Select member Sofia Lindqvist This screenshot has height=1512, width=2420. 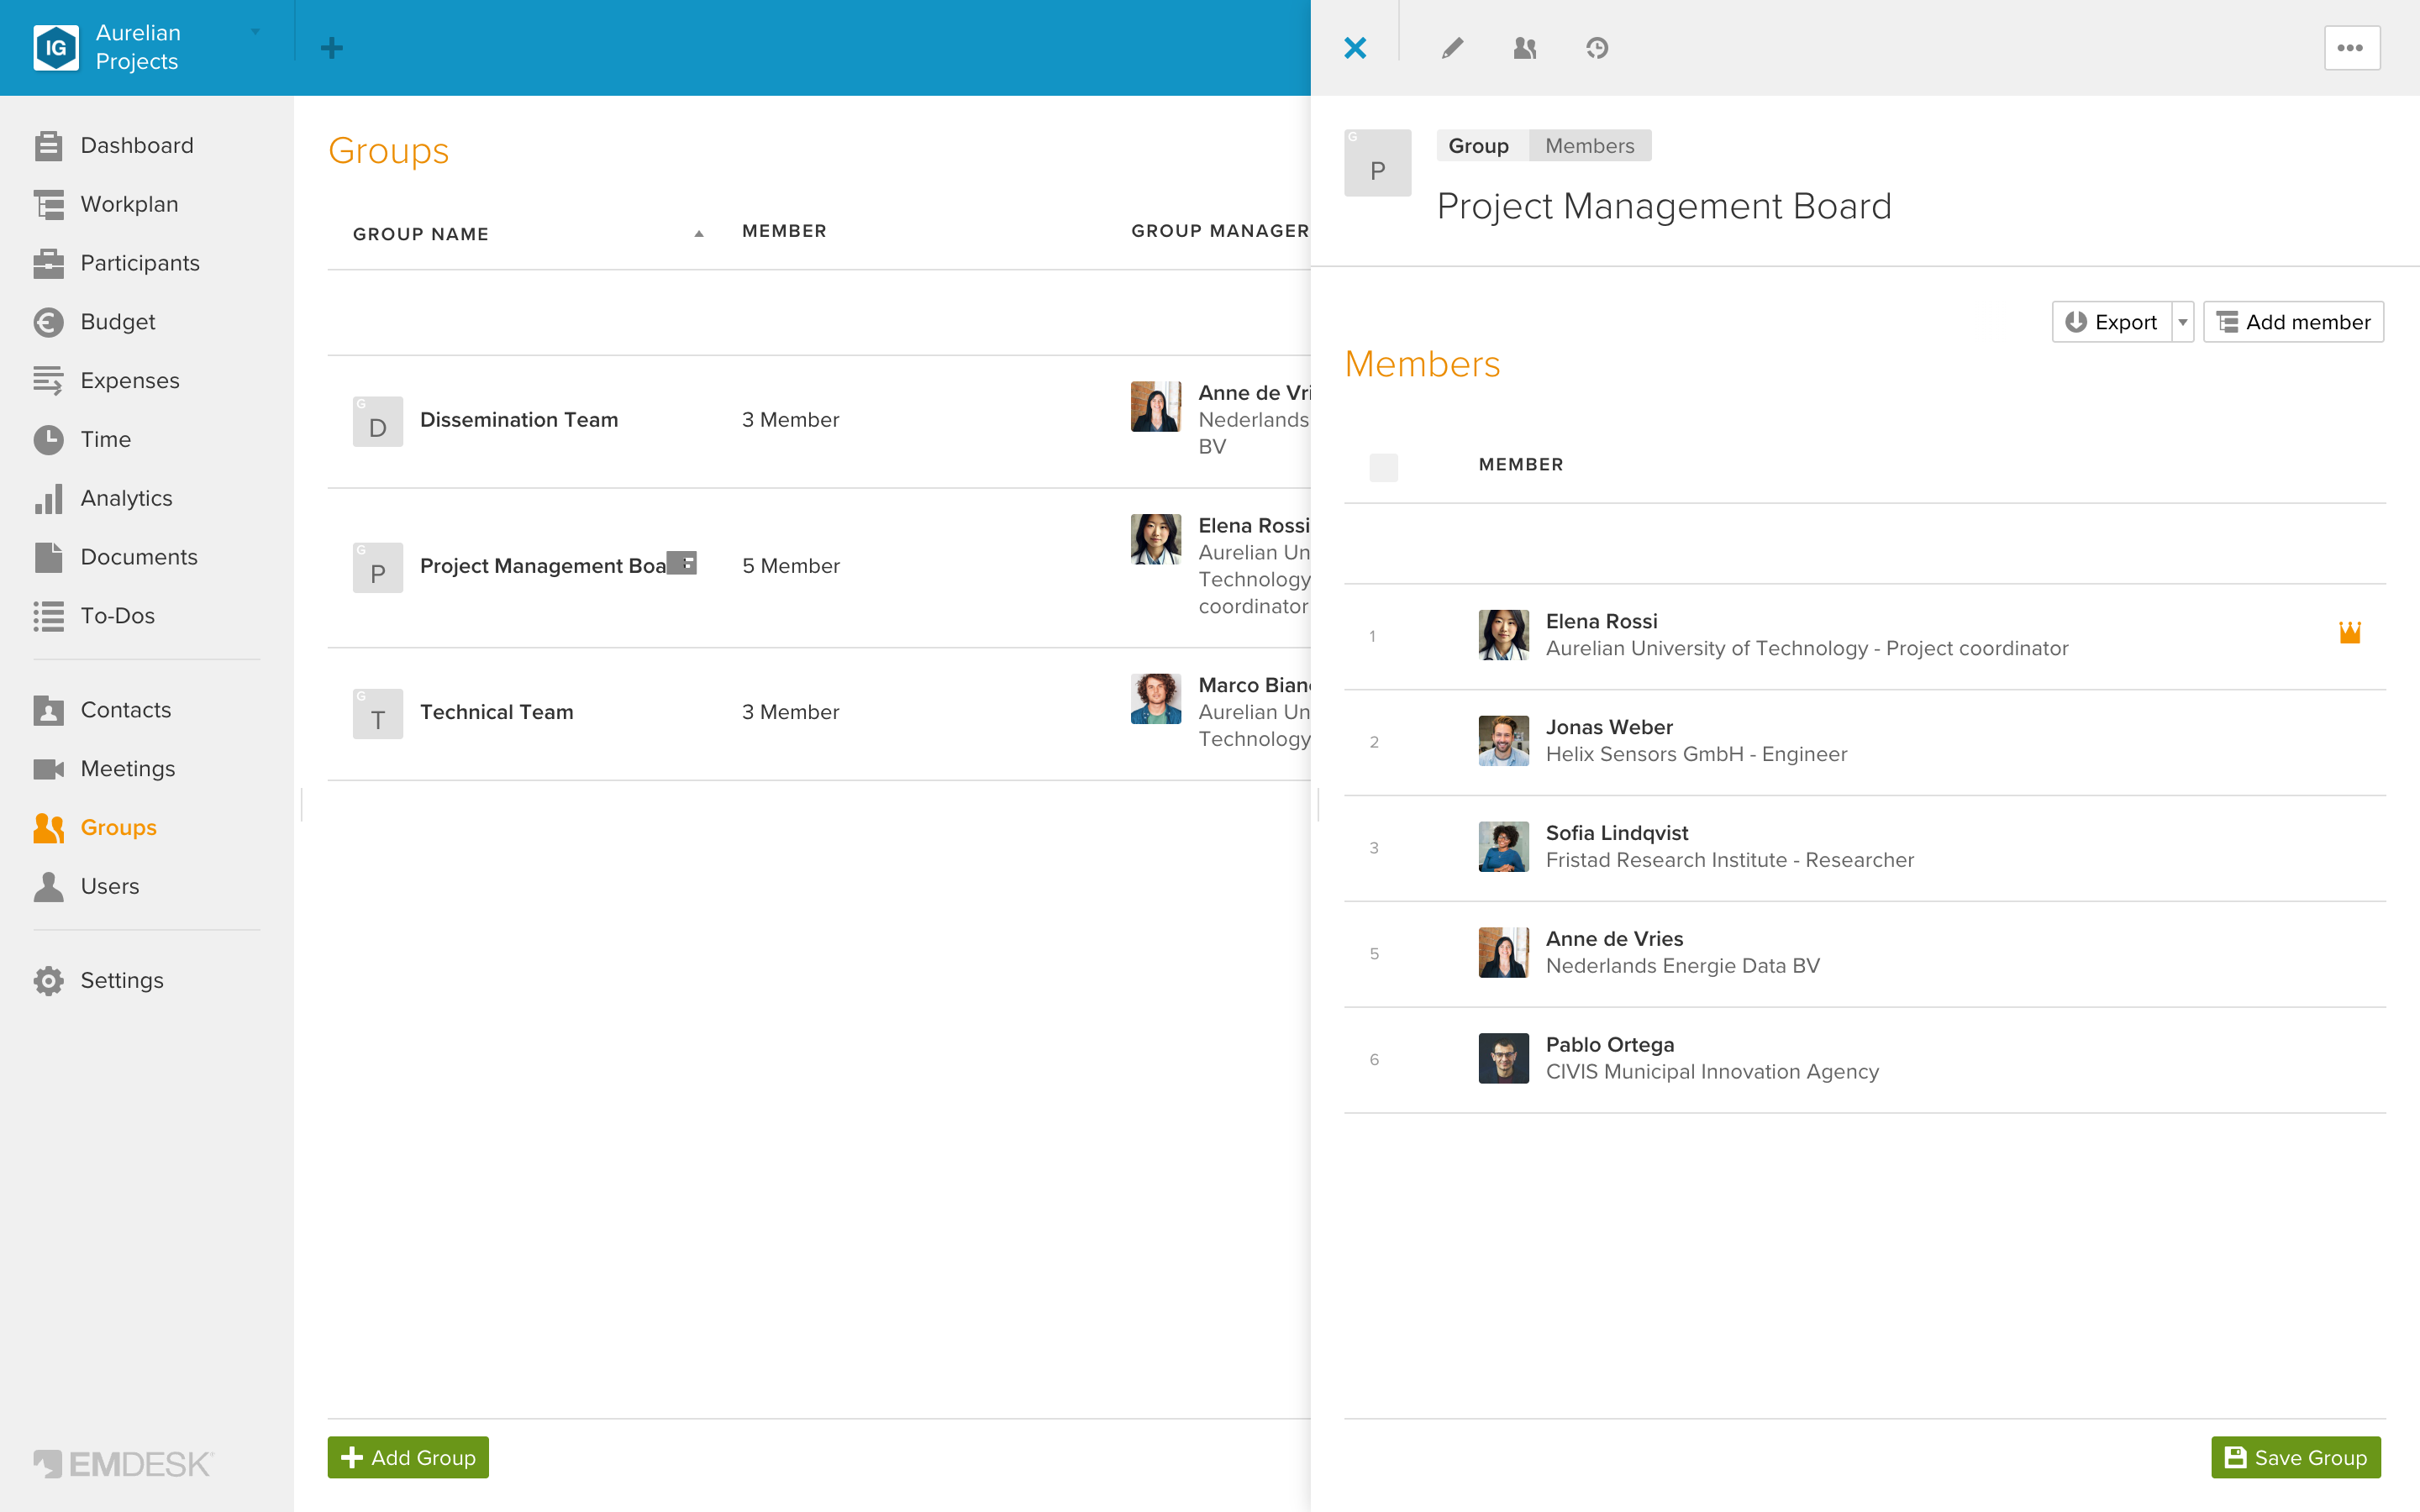point(1864,848)
